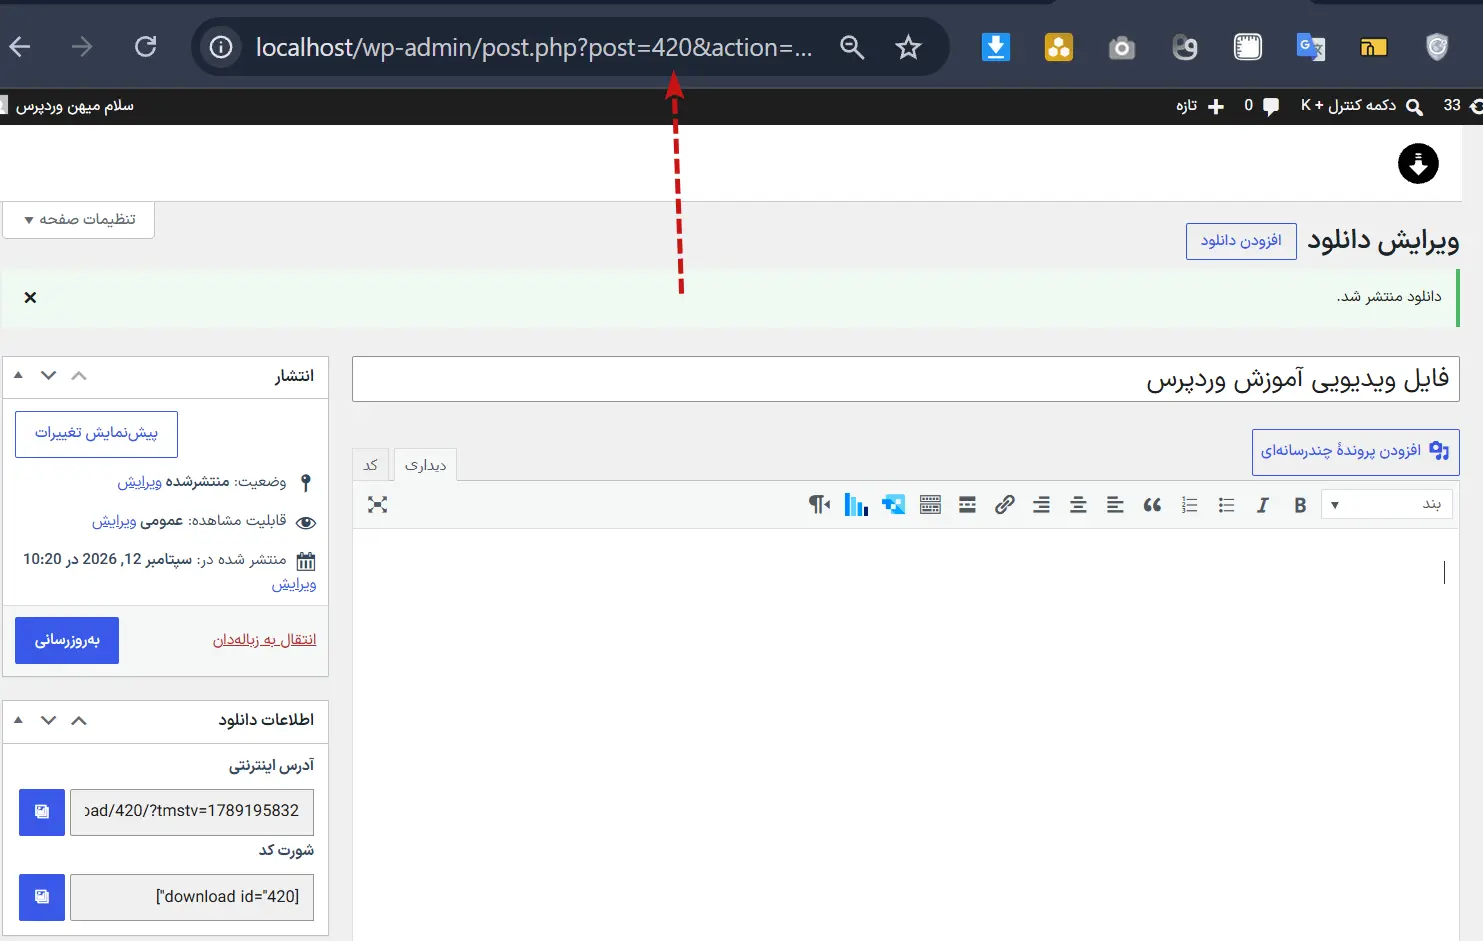Open the blue download manager browser extension

996,47
